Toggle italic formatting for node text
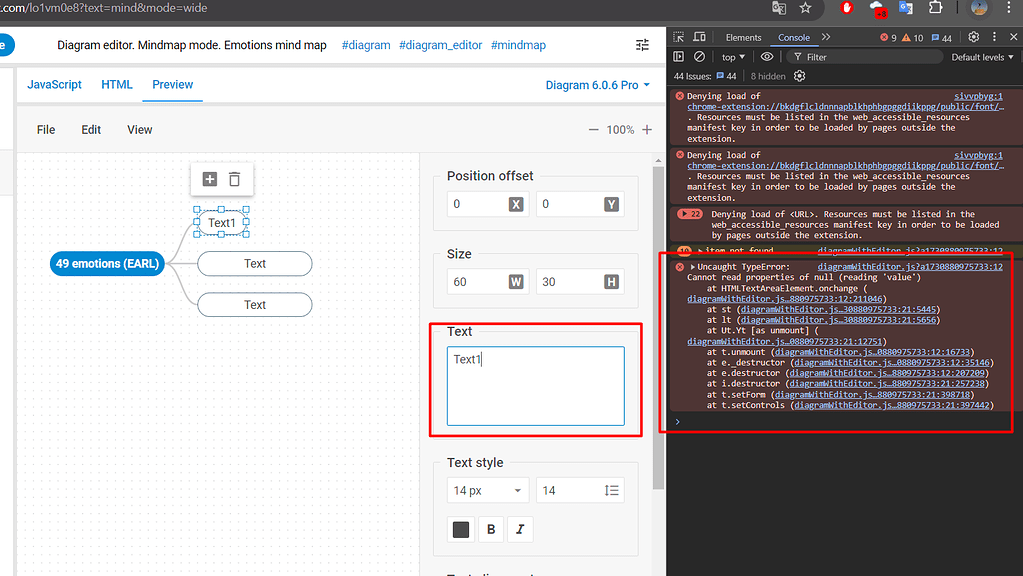The width and height of the screenshot is (1023, 576). point(519,529)
